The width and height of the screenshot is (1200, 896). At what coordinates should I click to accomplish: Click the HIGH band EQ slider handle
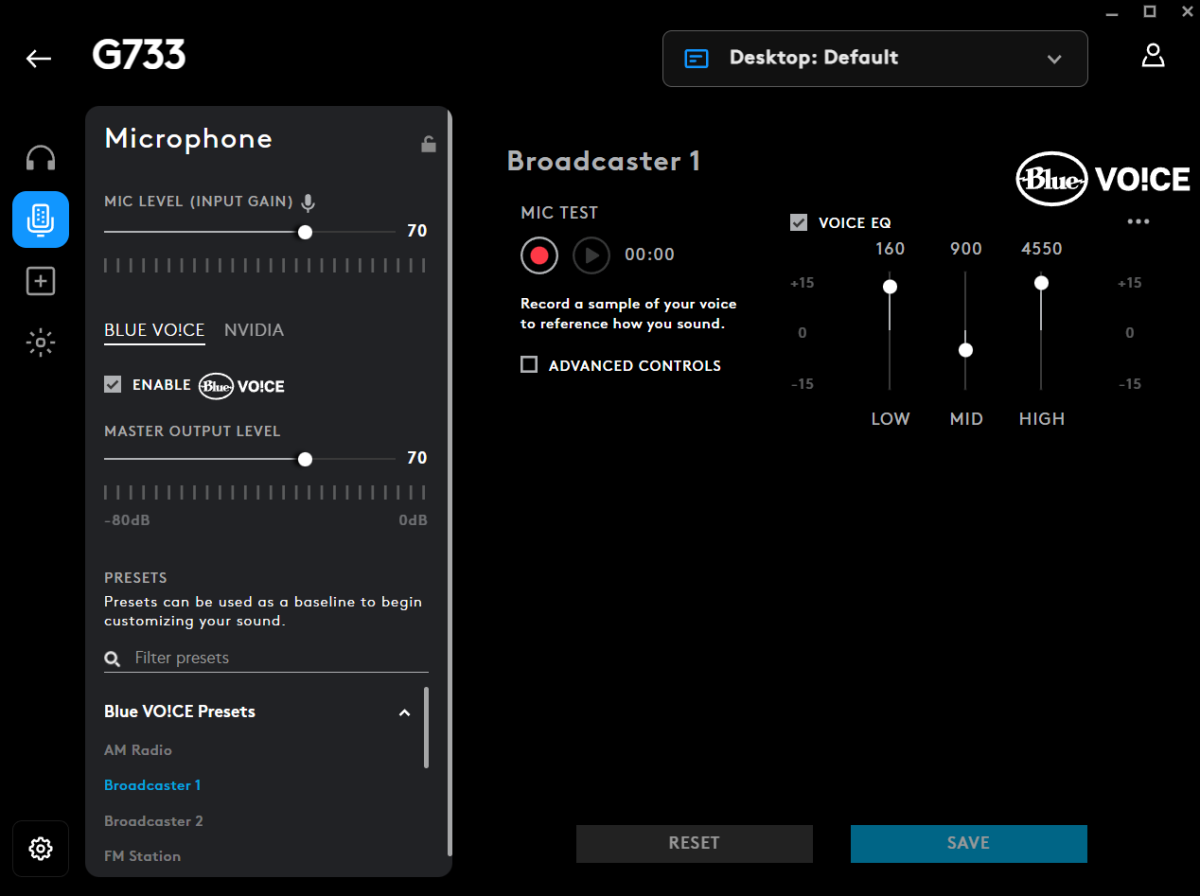(1041, 283)
